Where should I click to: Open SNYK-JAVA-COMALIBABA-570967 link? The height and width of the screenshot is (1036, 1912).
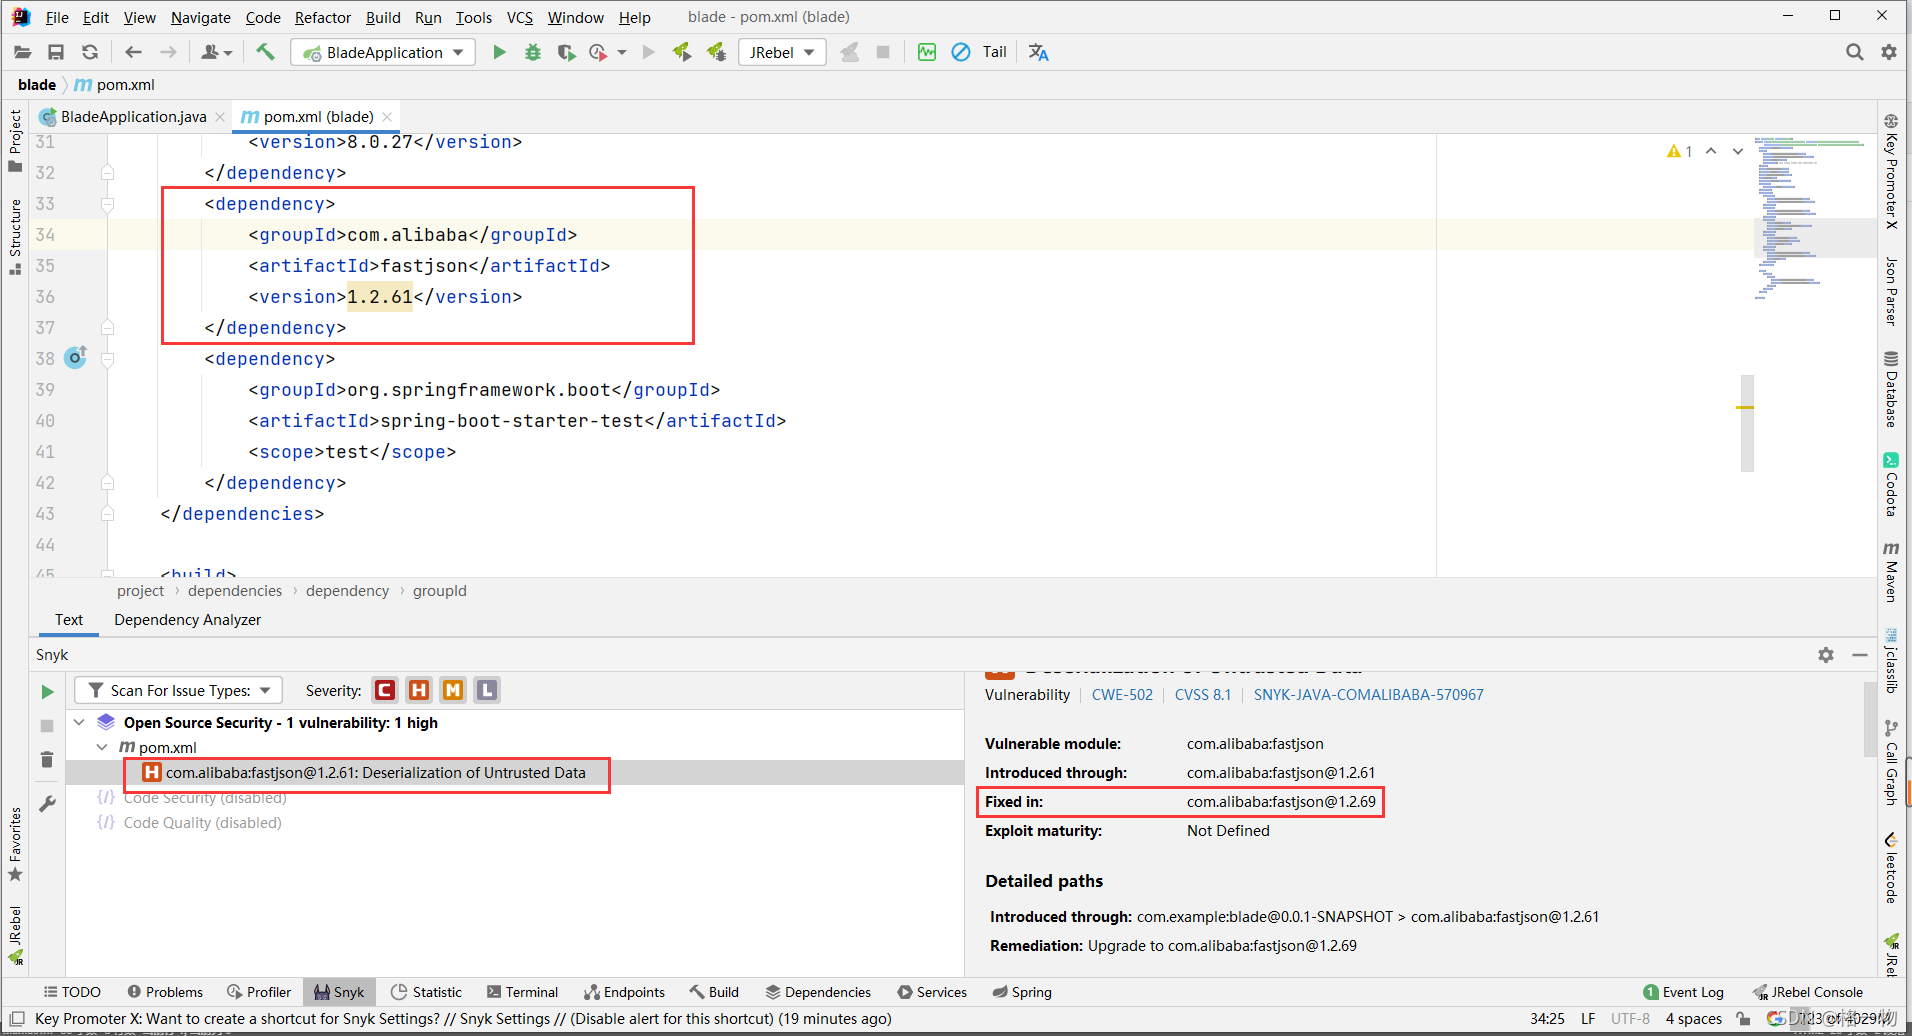coord(1369,694)
